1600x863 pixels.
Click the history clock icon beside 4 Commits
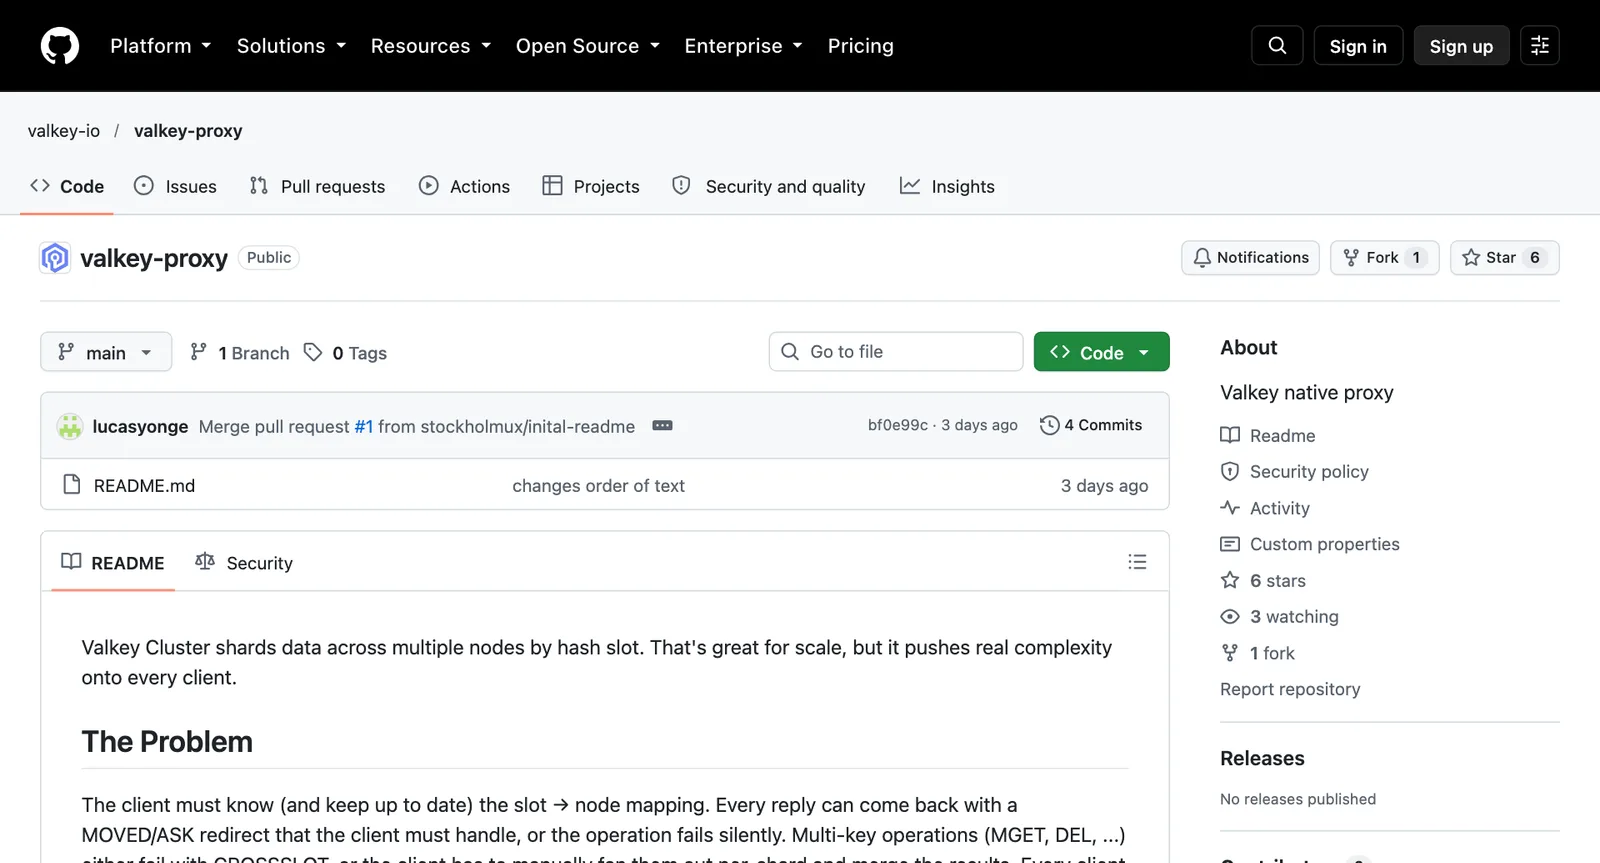pos(1049,425)
